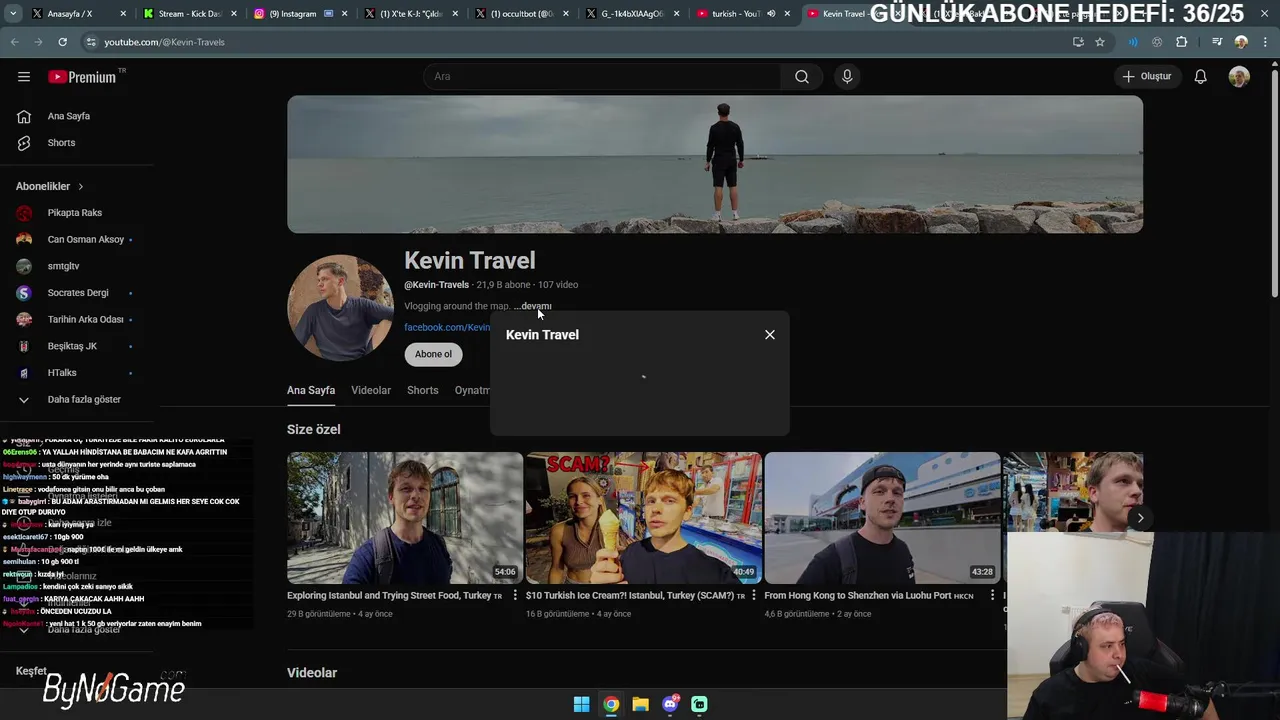Open Chrome from the taskbar
1280x720 pixels.
point(611,704)
